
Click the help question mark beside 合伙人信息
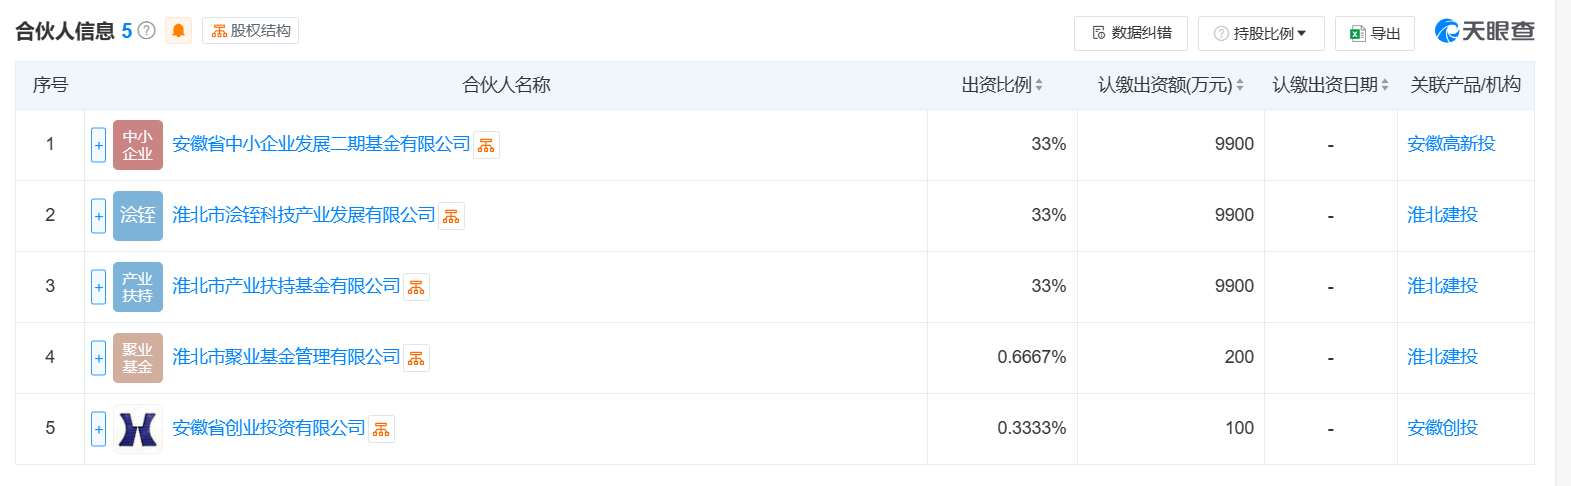(146, 31)
